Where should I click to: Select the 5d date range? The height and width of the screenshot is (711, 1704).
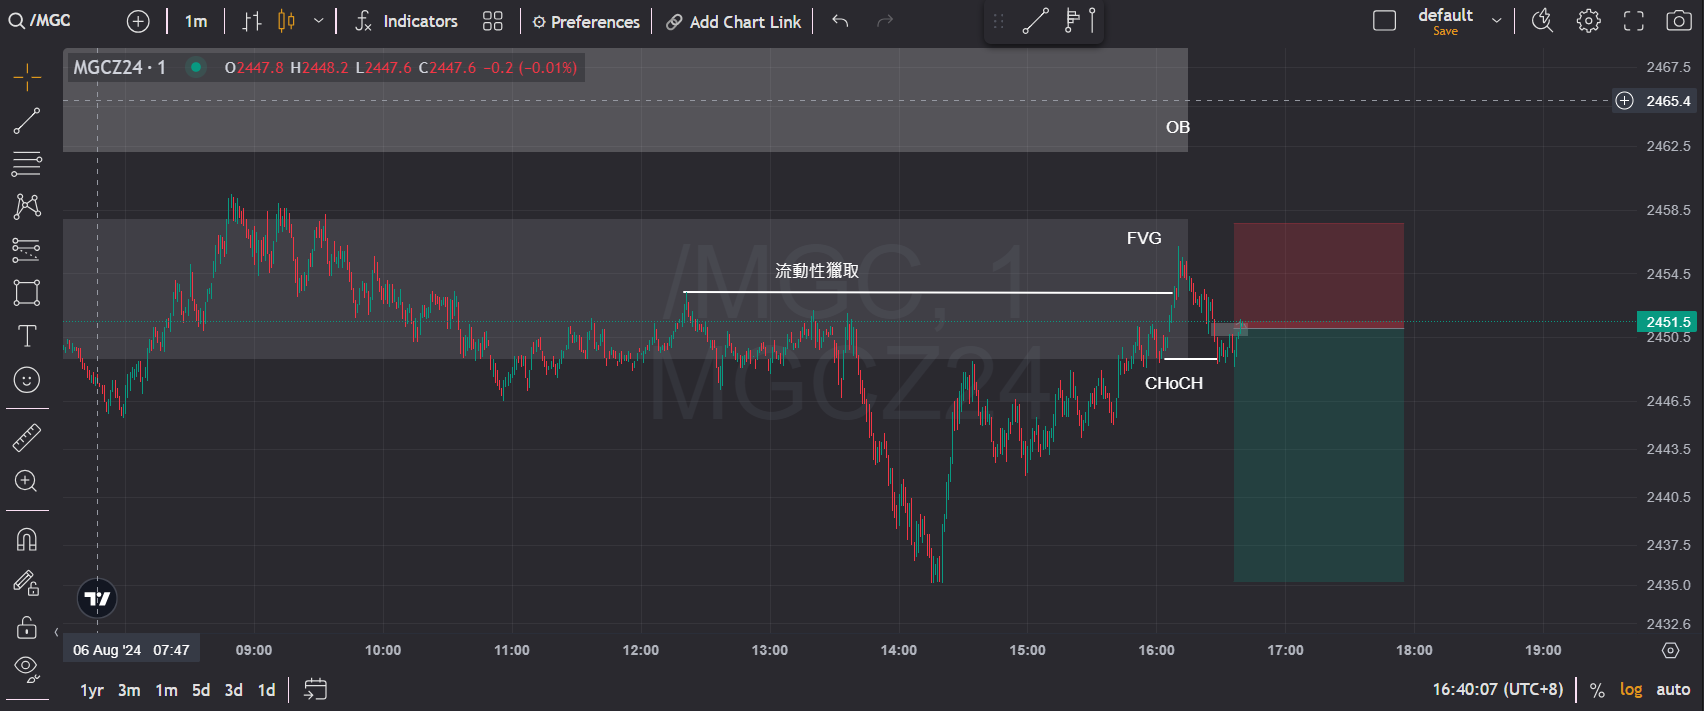coord(201,690)
